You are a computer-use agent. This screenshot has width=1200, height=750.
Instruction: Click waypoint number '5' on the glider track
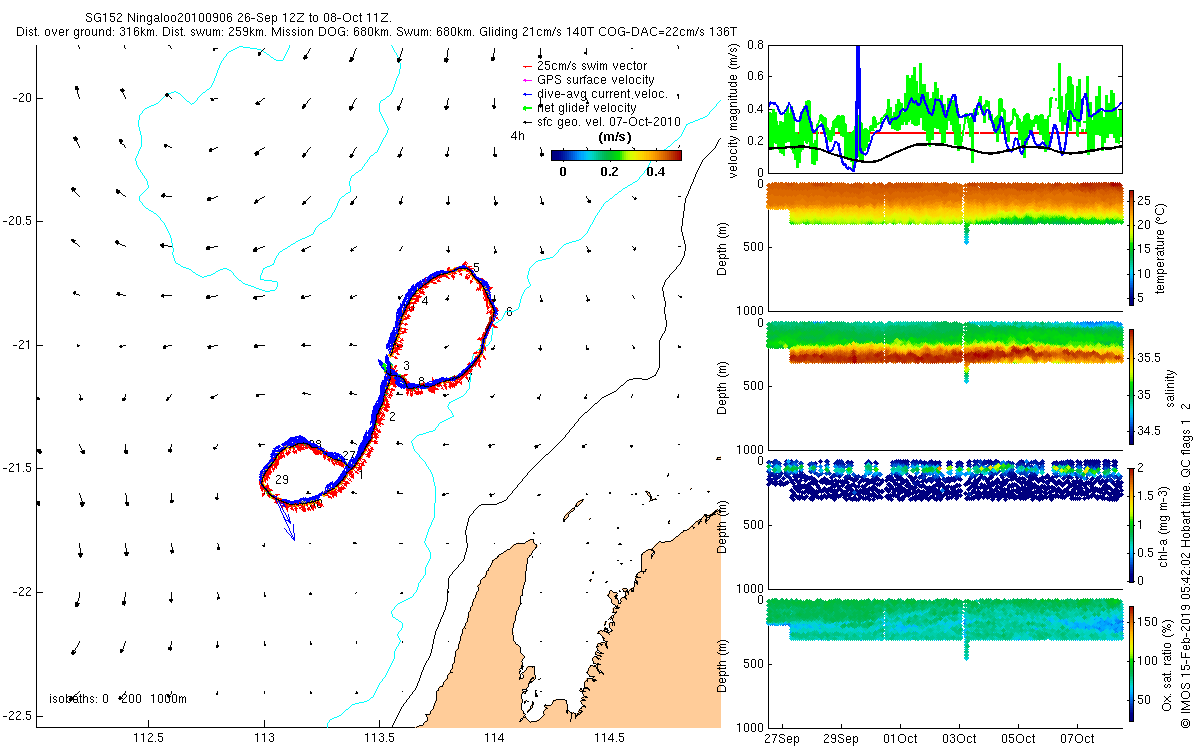click(477, 268)
